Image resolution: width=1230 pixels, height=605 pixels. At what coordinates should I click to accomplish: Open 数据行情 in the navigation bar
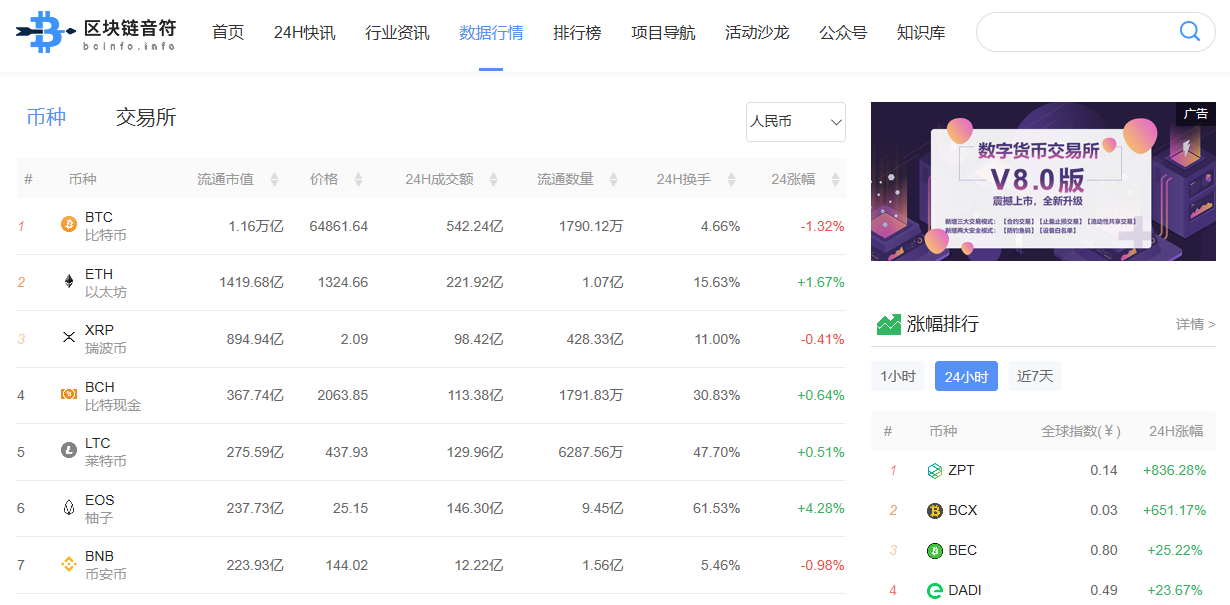coord(491,33)
